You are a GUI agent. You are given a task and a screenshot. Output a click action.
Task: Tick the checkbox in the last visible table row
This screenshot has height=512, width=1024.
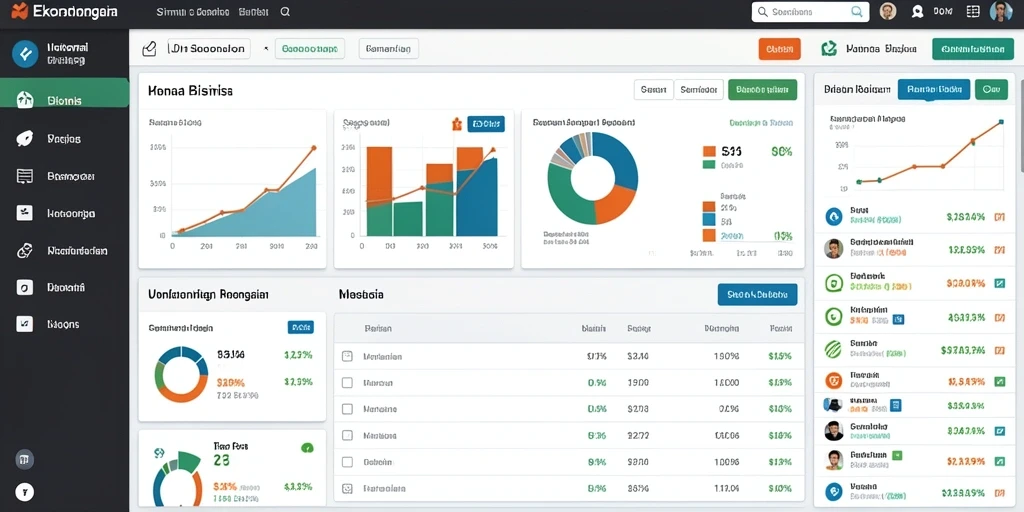tap(347, 488)
